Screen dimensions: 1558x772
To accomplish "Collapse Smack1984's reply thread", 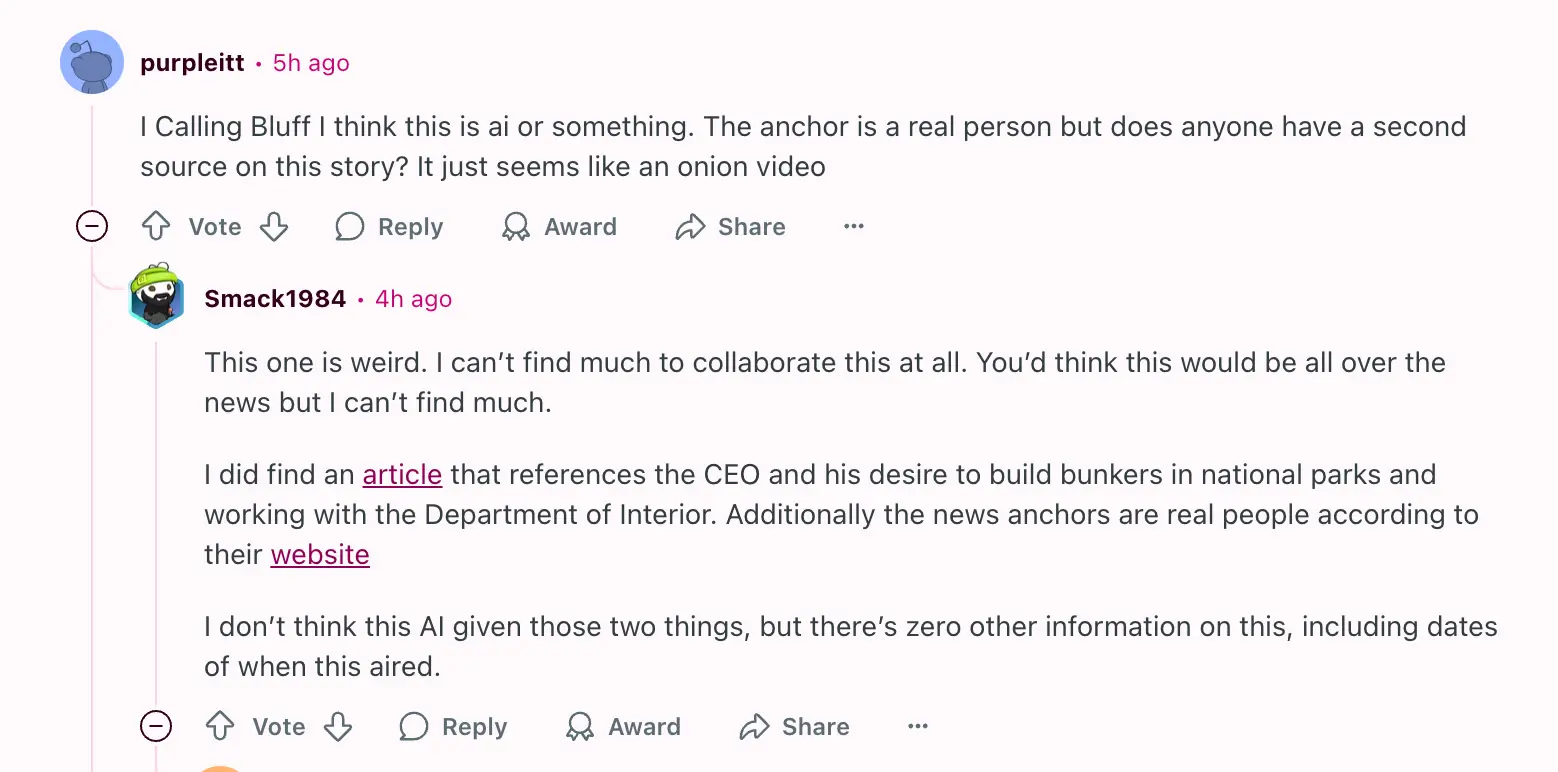I will click(156, 727).
